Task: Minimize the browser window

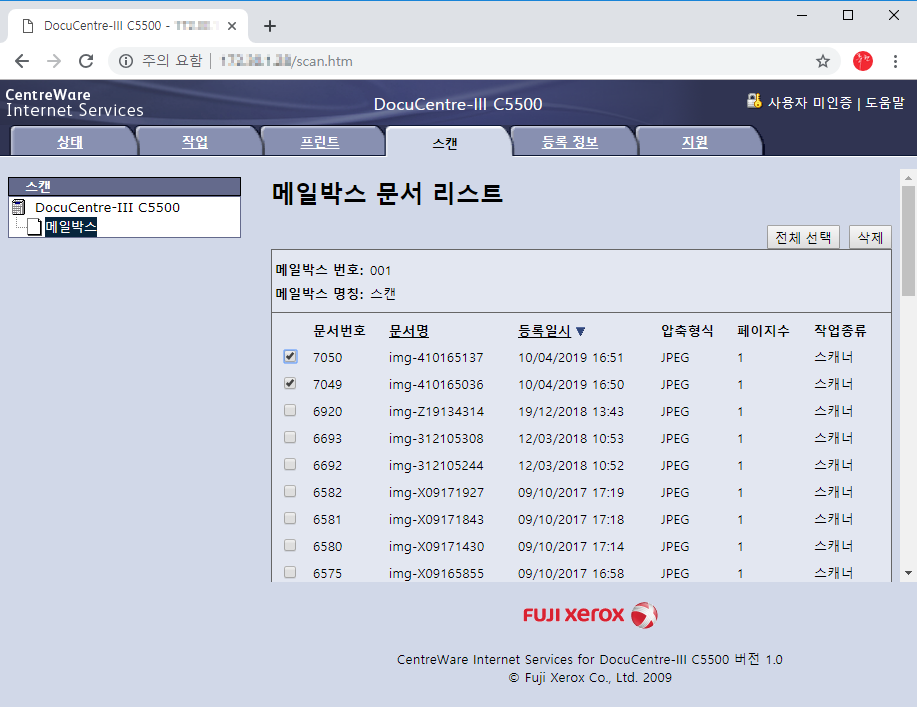Action: (x=802, y=15)
